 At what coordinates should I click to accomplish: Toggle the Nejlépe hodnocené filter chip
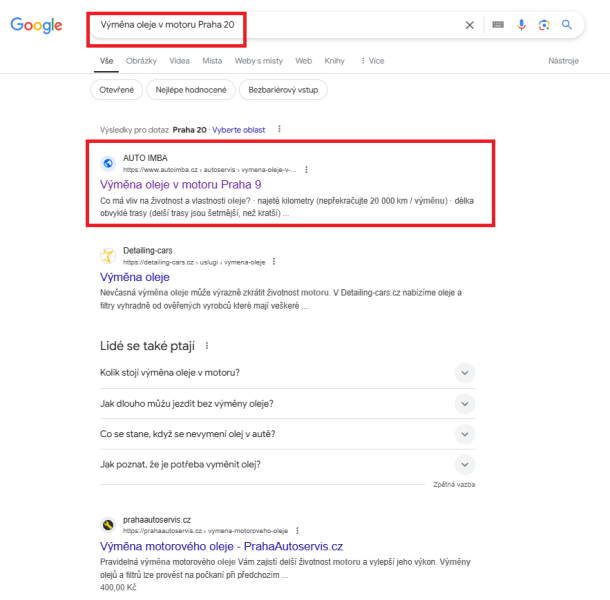pyautogui.click(x=191, y=90)
